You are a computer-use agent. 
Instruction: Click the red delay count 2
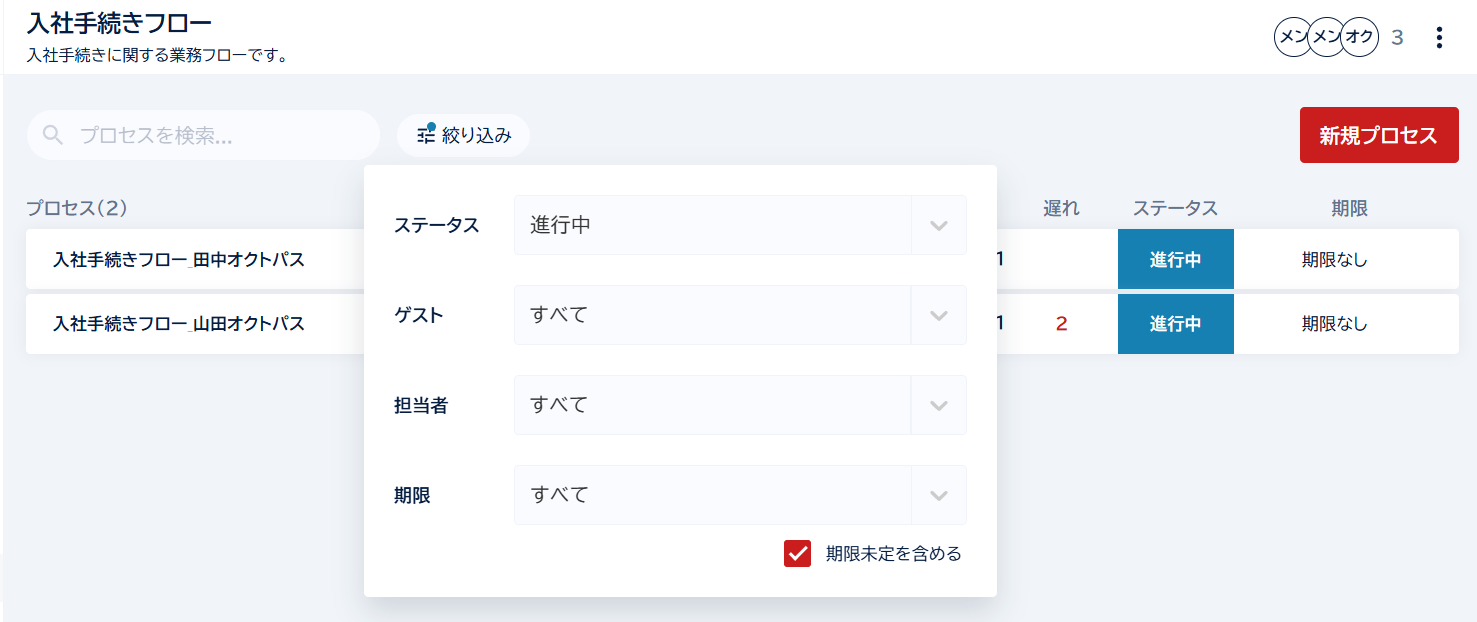point(1062,324)
